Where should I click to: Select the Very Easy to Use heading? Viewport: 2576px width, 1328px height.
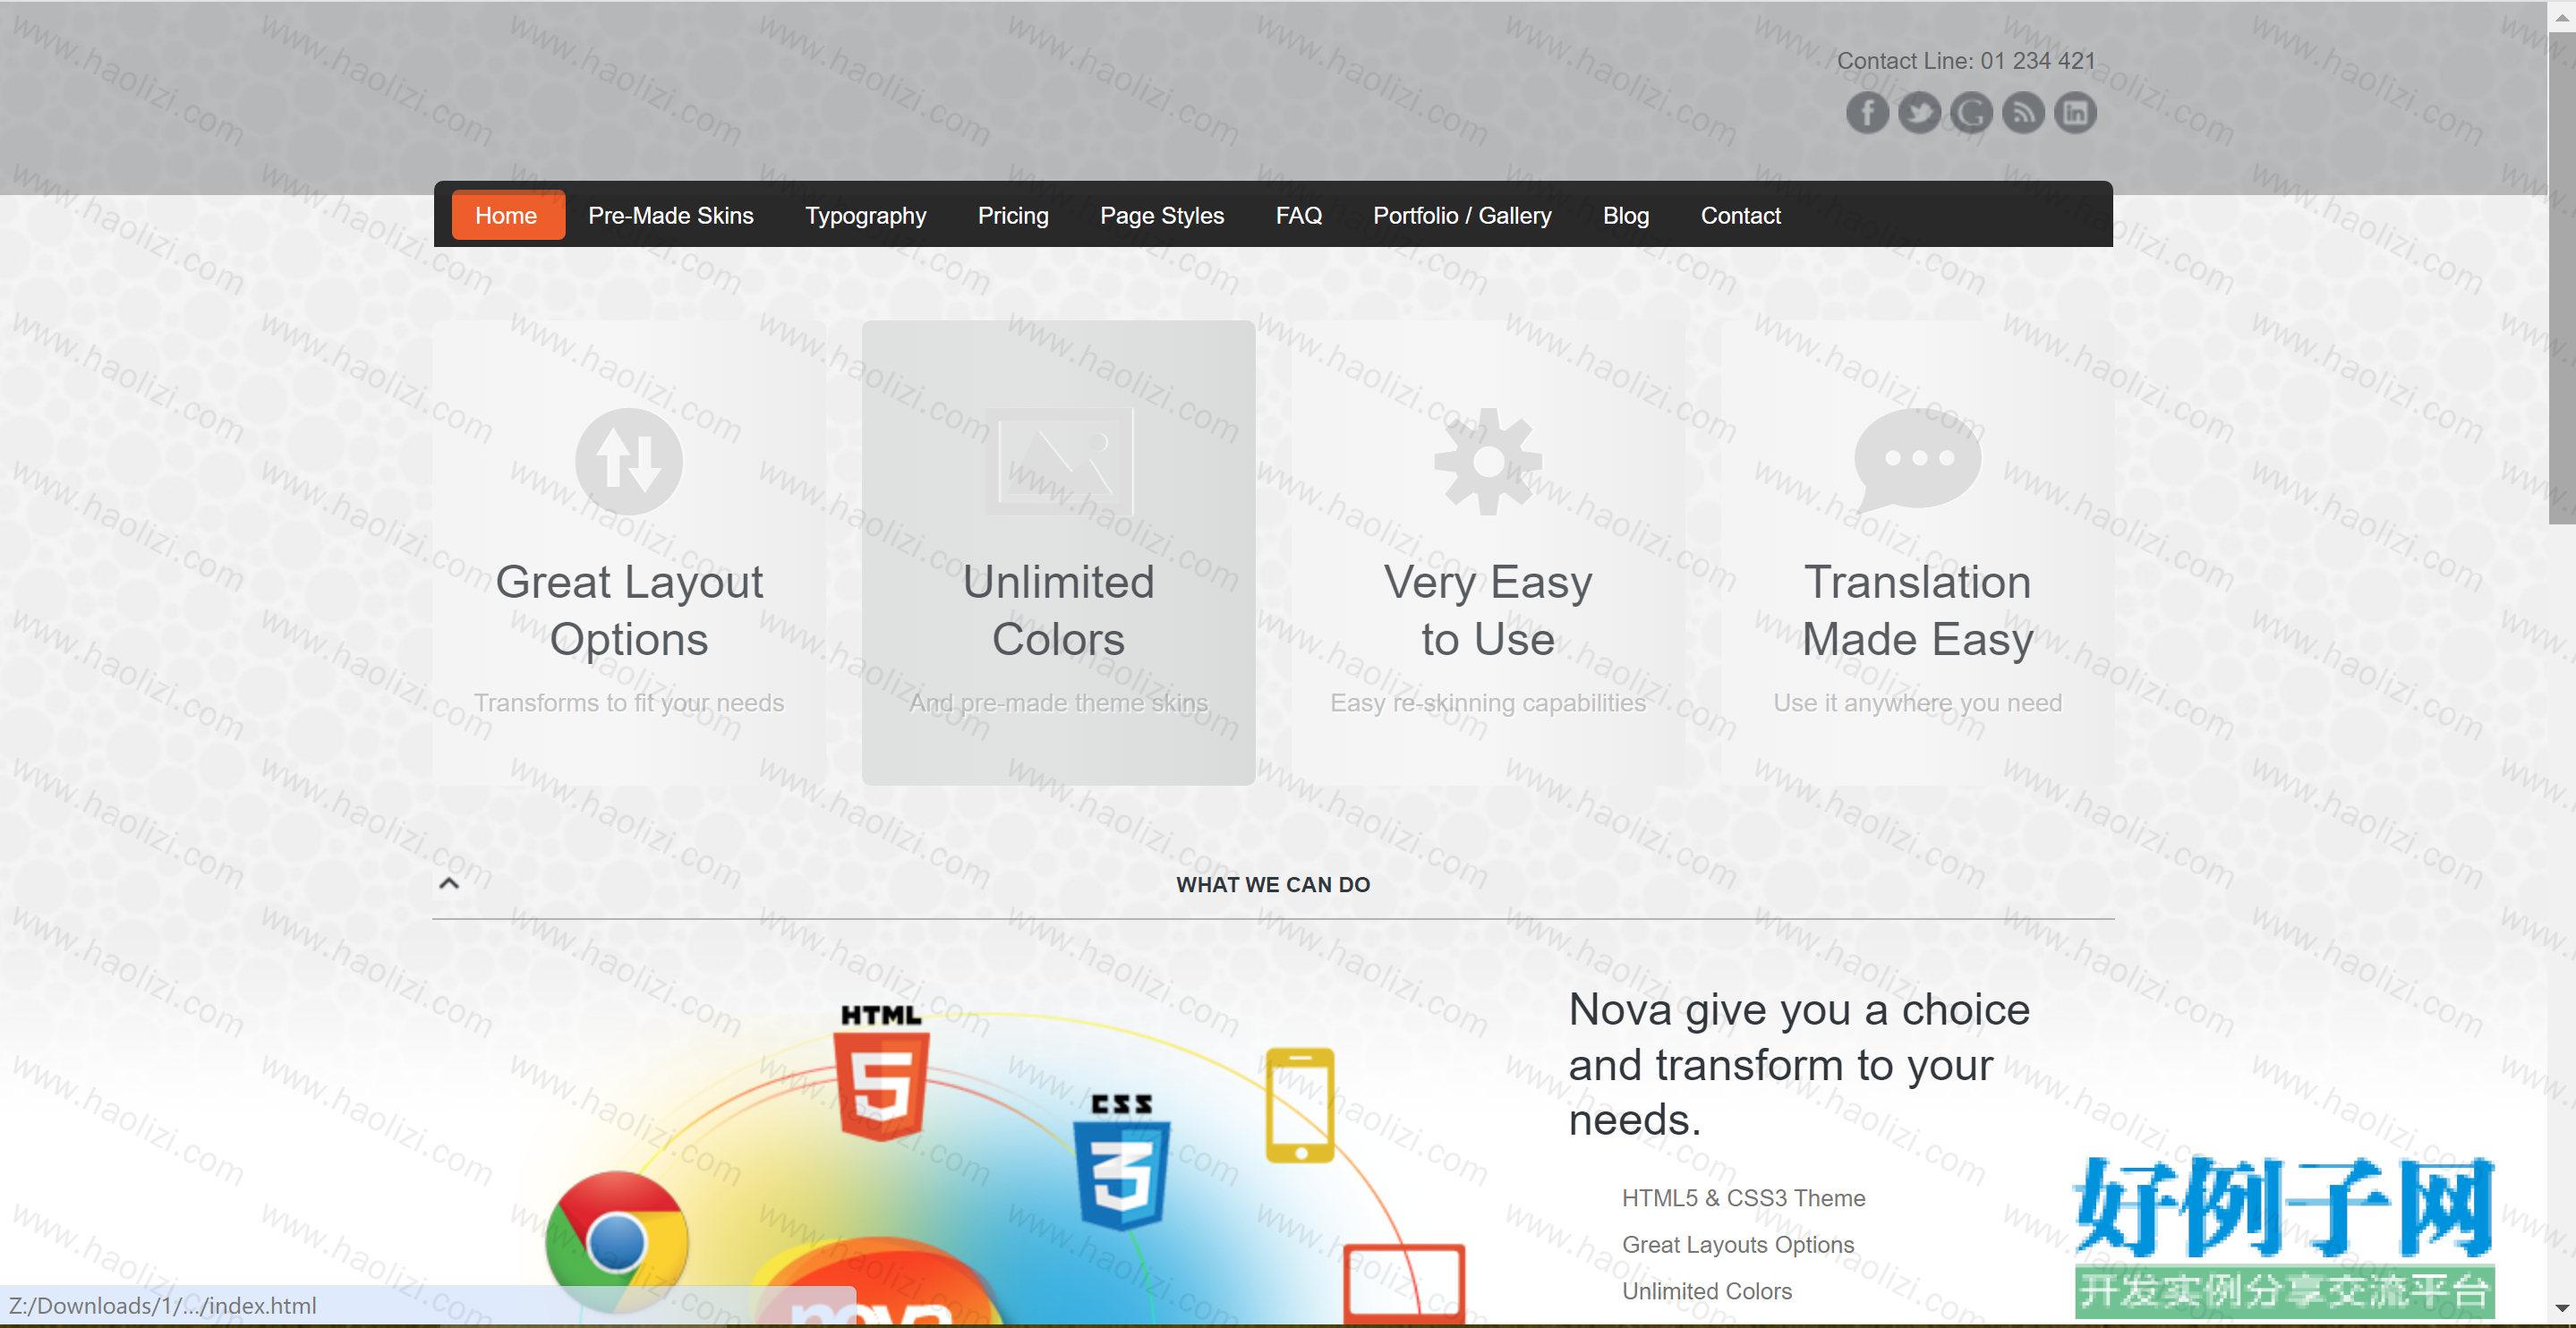[1488, 610]
